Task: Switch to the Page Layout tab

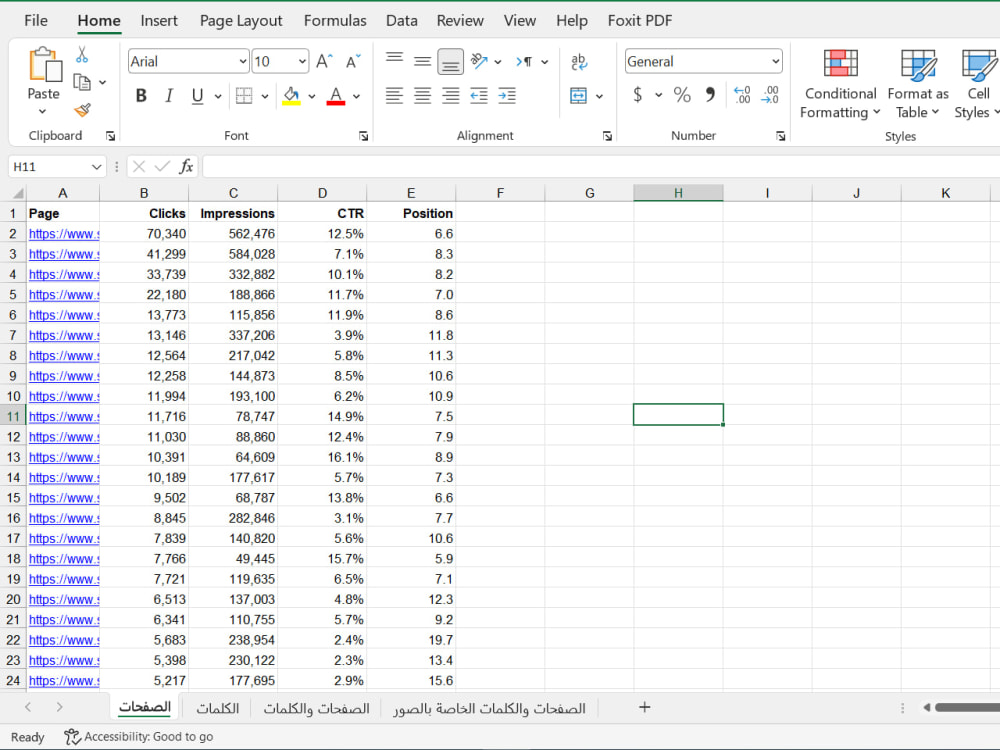Action: click(241, 20)
